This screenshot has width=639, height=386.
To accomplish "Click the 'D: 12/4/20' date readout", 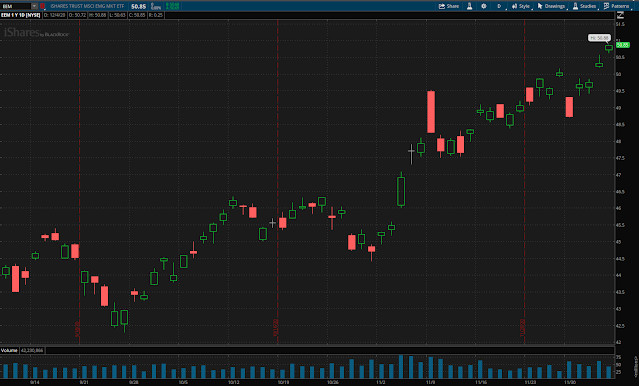I will pyautogui.click(x=55, y=15).
